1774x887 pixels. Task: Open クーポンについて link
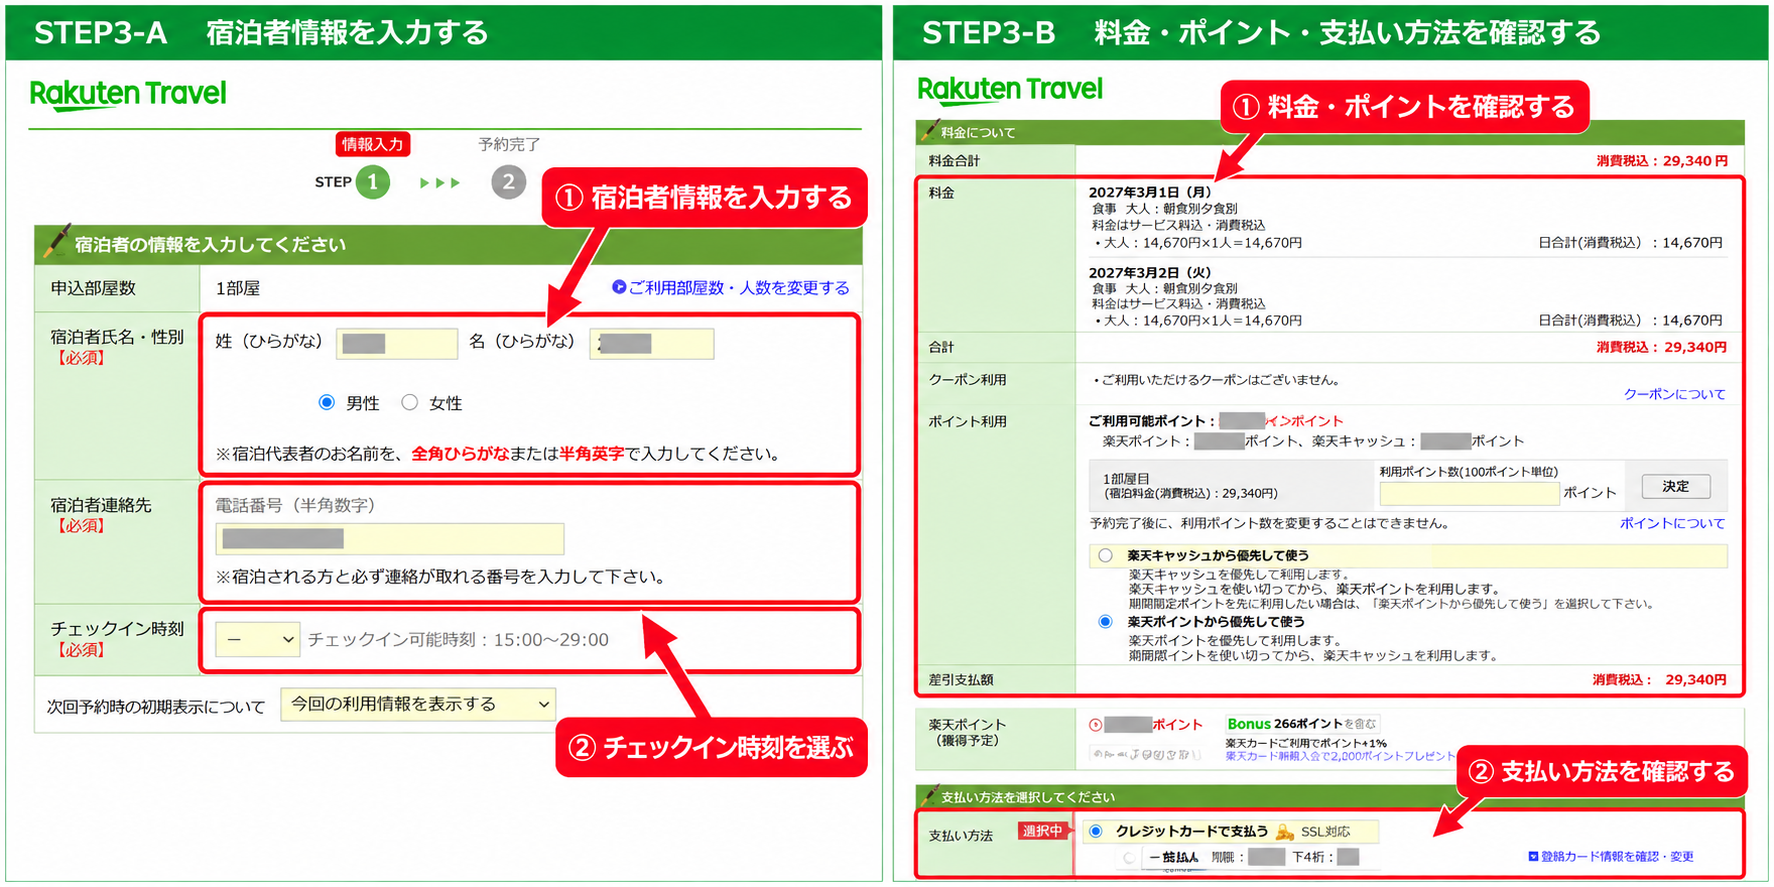tap(1674, 394)
